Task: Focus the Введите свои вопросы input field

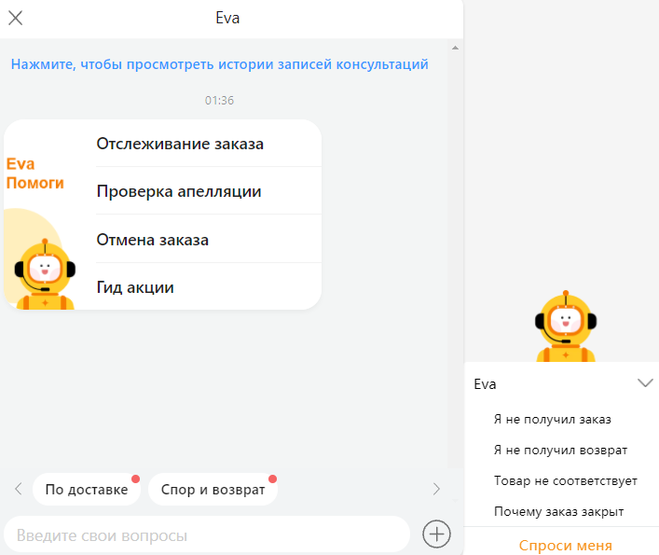Action: (207, 535)
